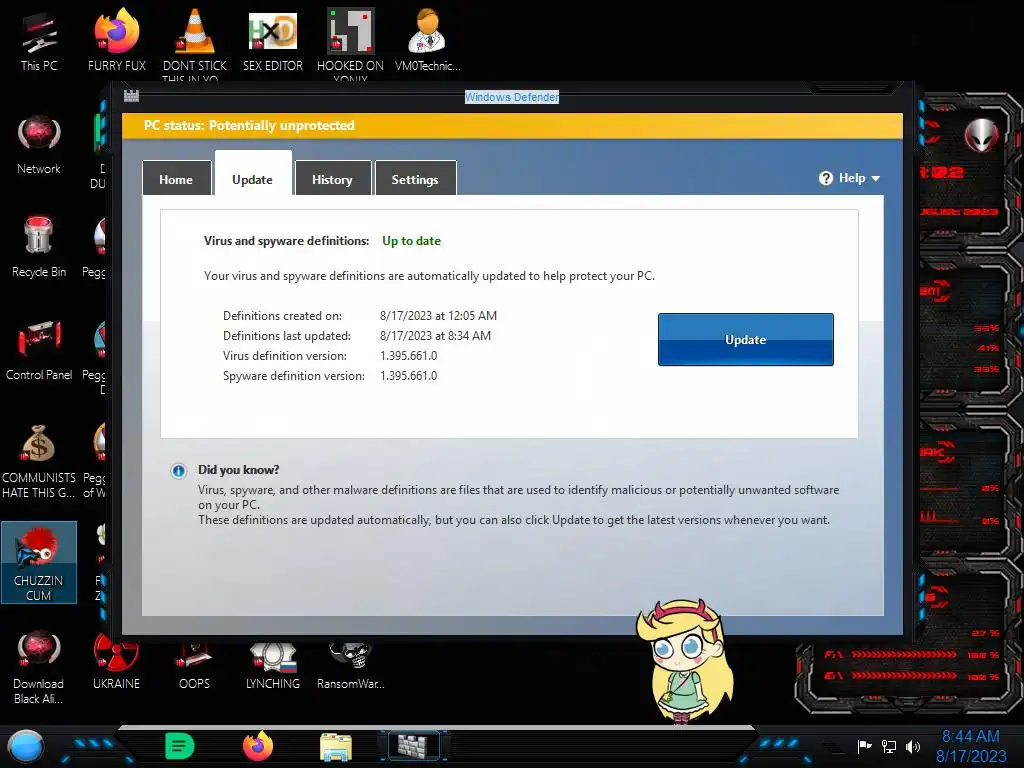The image size is (1024, 768).
Task: Open volume speaker icon in system tray
Action: tap(913, 746)
